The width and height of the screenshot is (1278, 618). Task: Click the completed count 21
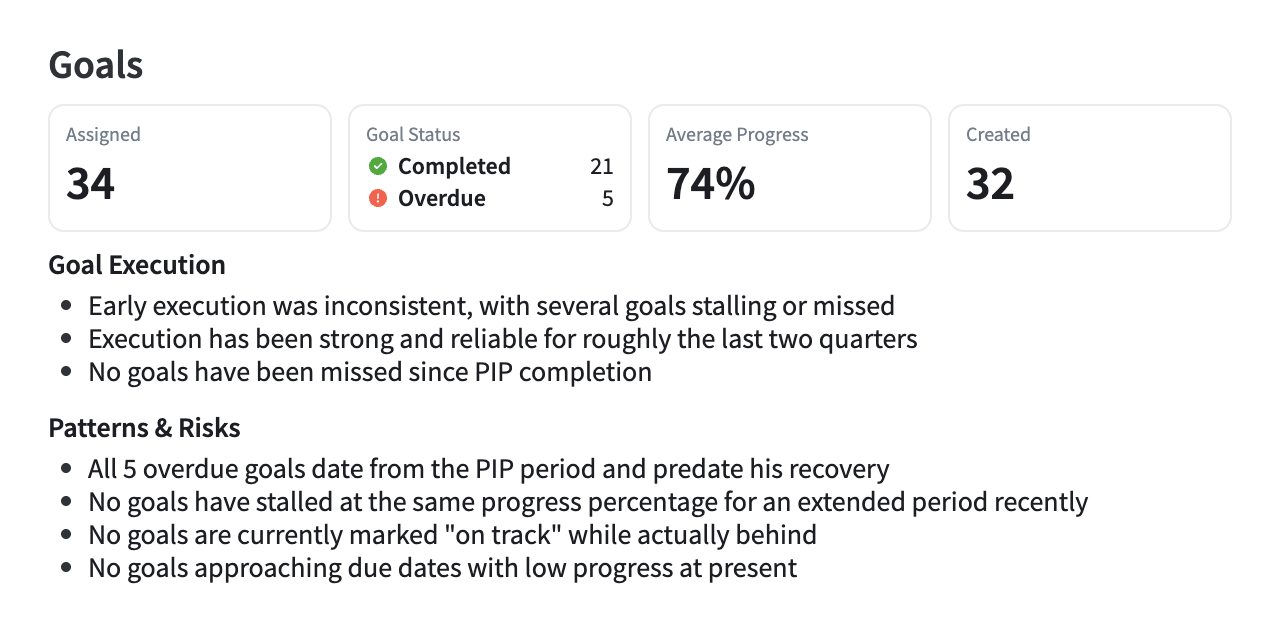[x=601, y=166]
